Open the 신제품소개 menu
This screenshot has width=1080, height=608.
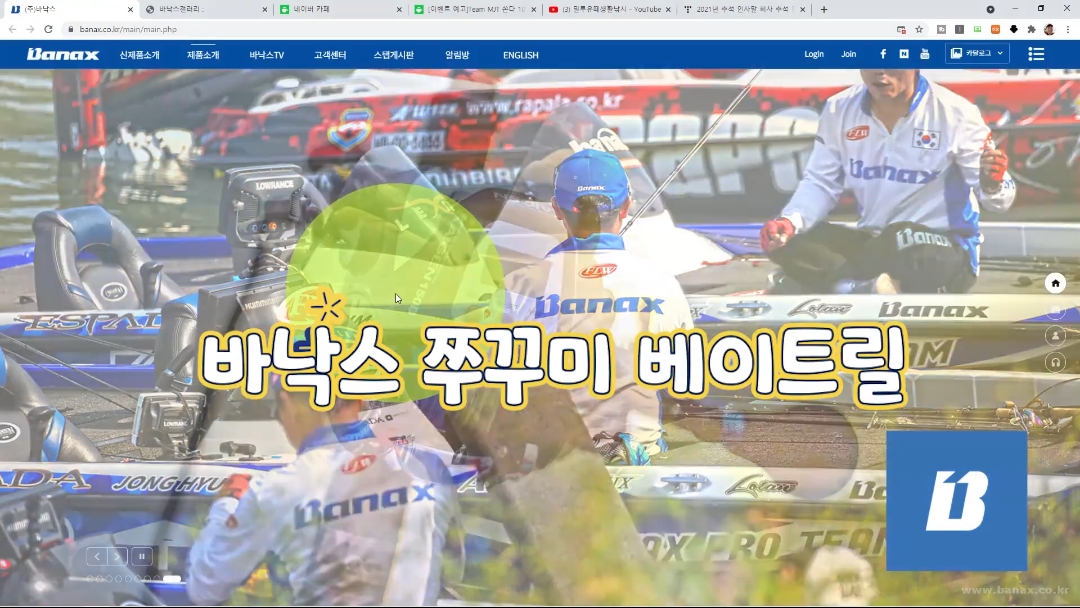139,54
